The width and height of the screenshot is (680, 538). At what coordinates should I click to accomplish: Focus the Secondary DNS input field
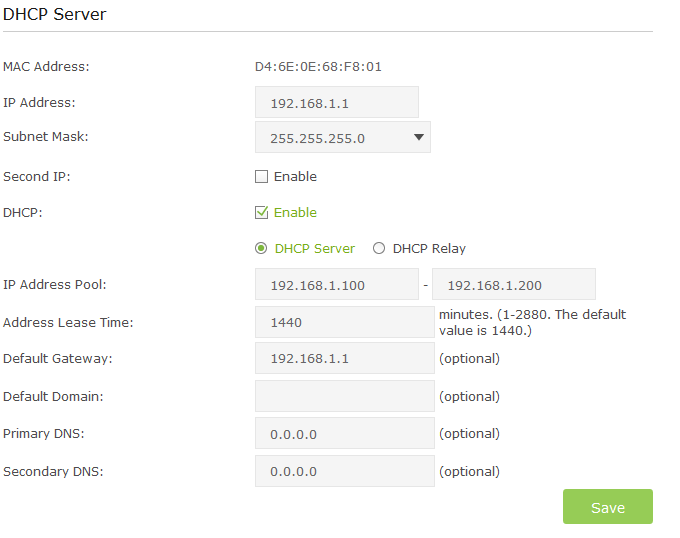point(344,471)
